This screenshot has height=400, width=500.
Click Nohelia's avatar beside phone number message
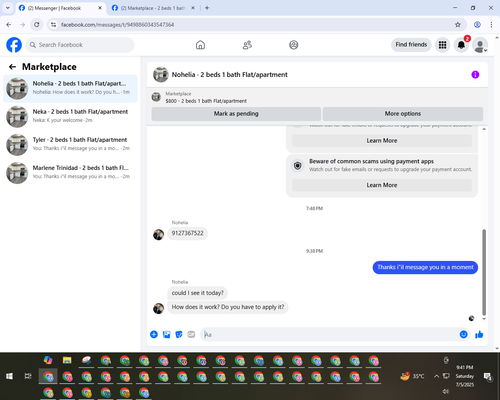coord(158,234)
